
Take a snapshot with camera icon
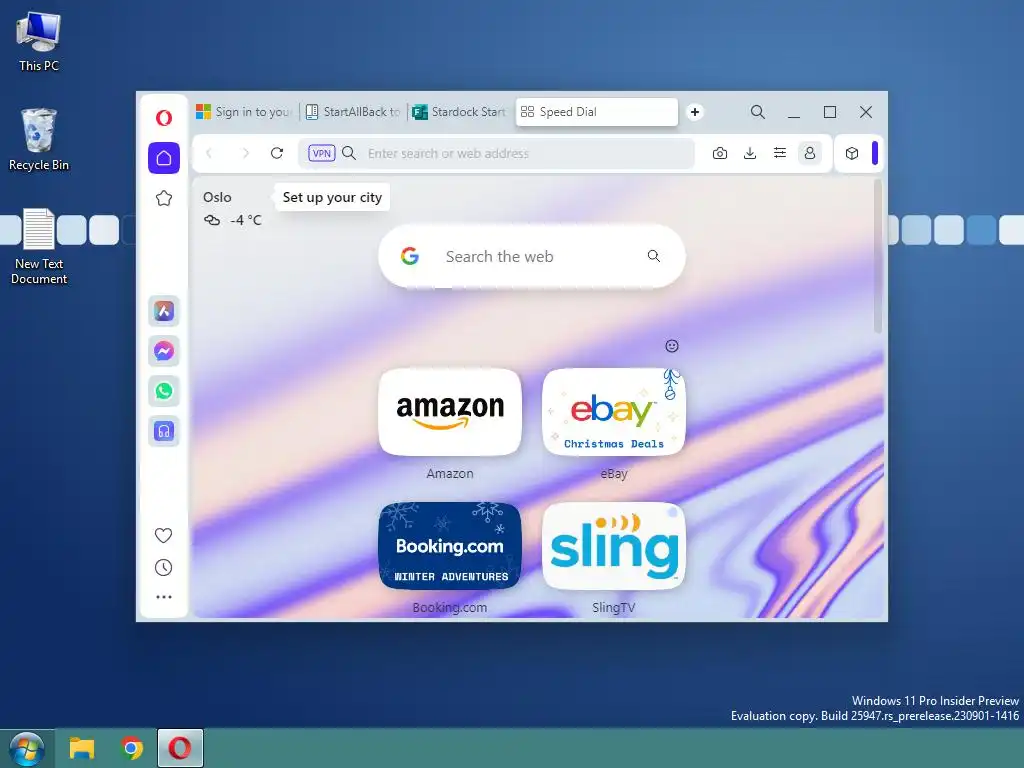720,153
